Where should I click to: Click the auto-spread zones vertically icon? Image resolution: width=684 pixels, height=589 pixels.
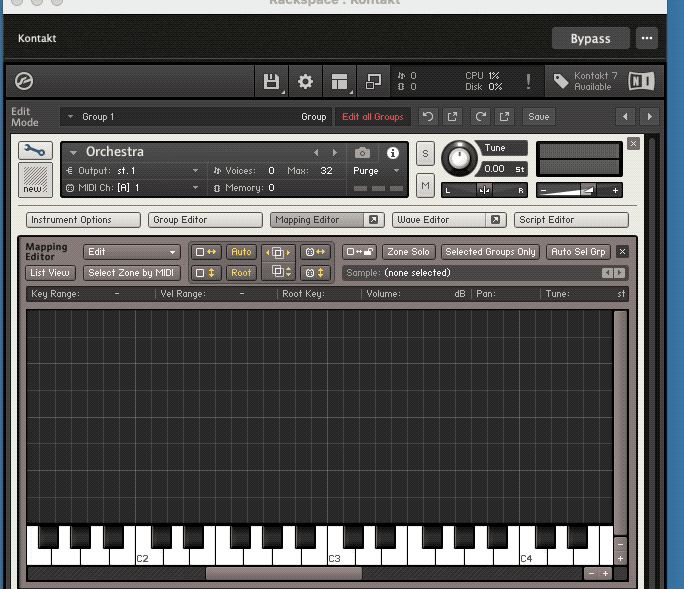click(x=206, y=273)
